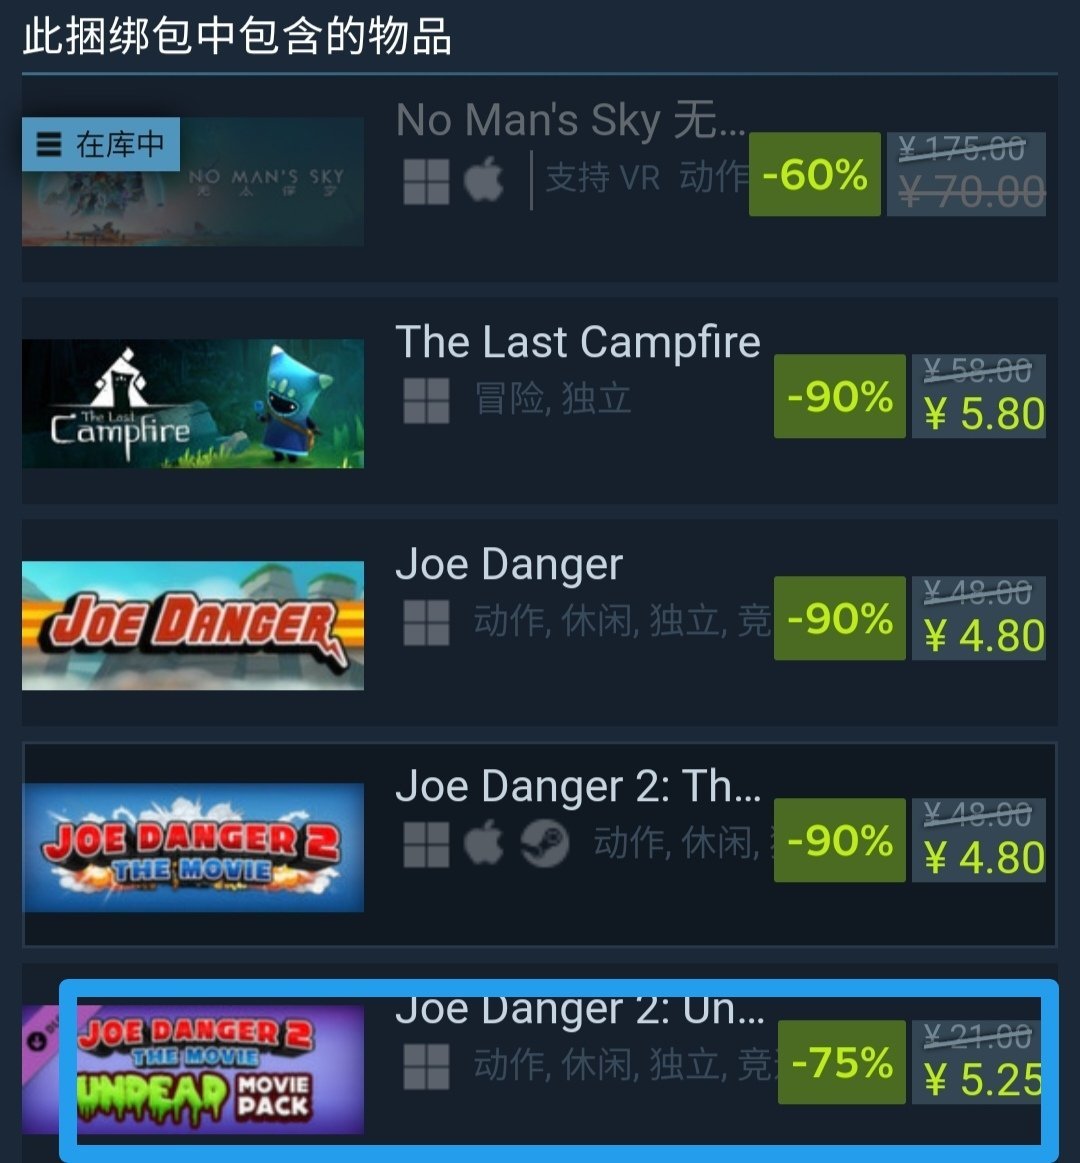Click the -75% discount badge
The width and height of the screenshot is (1080, 1163).
(x=842, y=1062)
